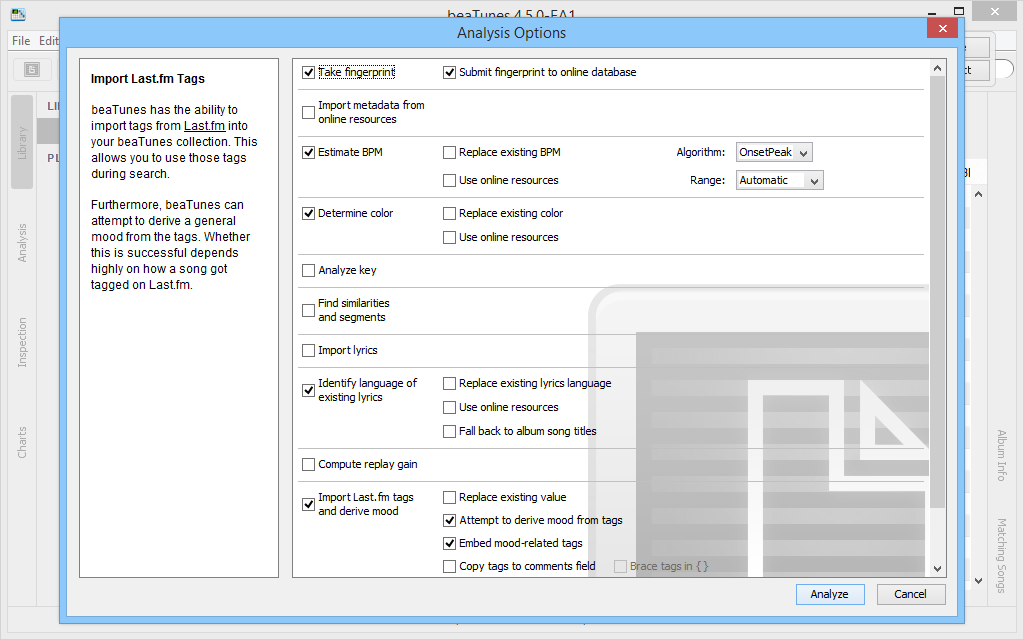This screenshot has width=1024, height=640.
Task: Enable the Analyze key option
Action: point(309,270)
